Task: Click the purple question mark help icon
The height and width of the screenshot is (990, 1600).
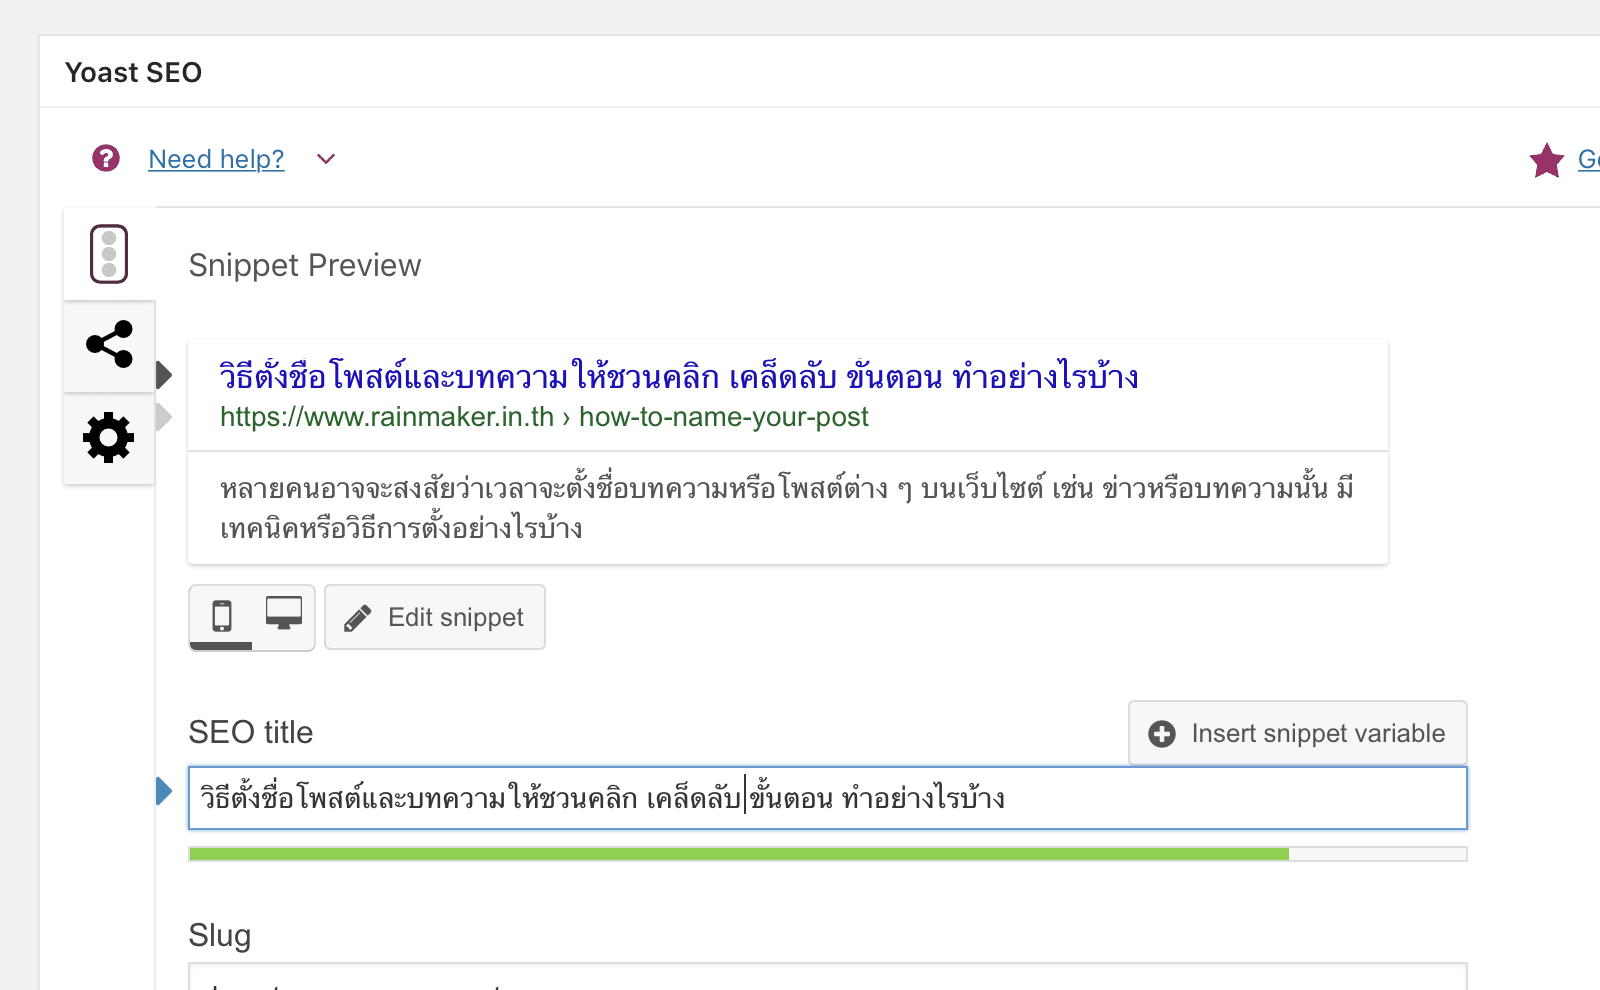Action: pos(106,158)
